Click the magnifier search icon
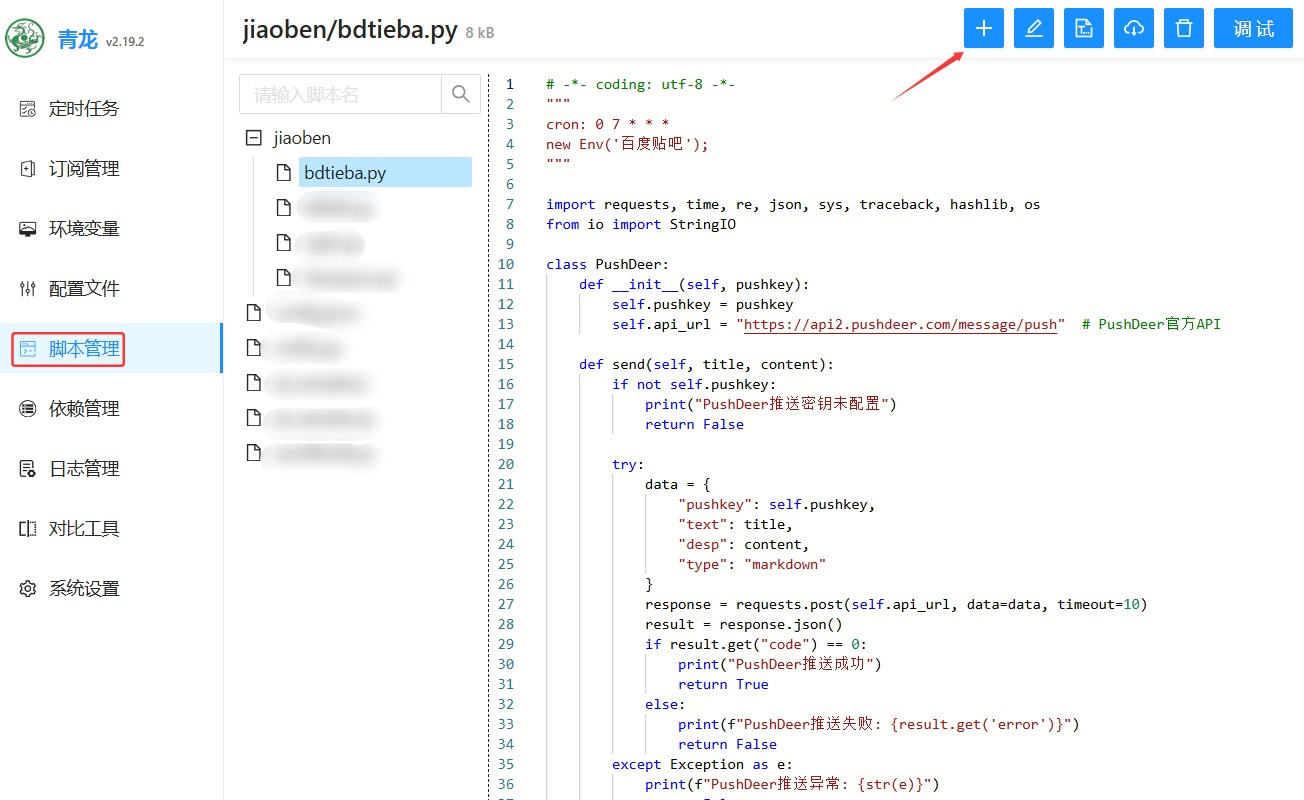The image size is (1304, 800). tap(460, 94)
